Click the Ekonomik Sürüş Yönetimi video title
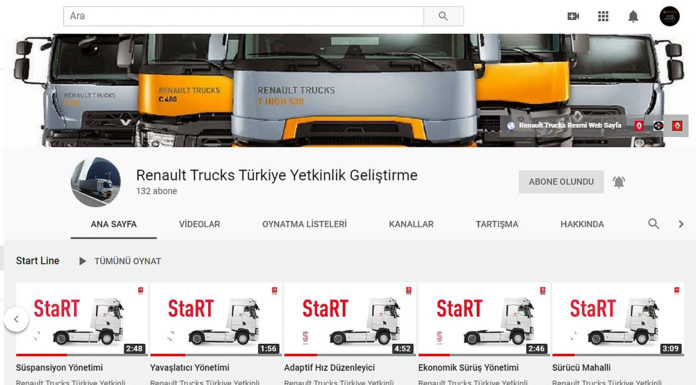Screen dimensions: 696x385 [x=468, y=368]
